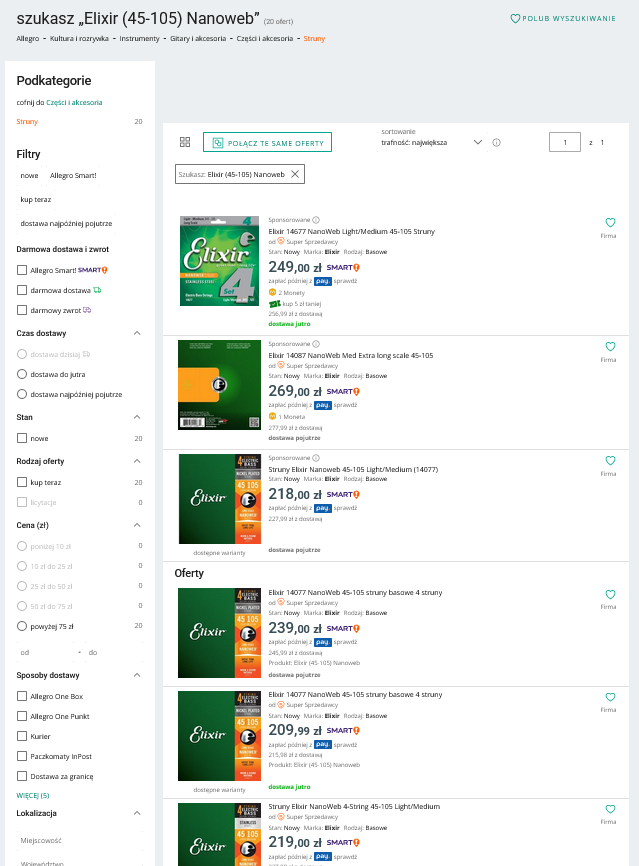Click the grid view layout icon
639x866 pixels.
(185, 142)
